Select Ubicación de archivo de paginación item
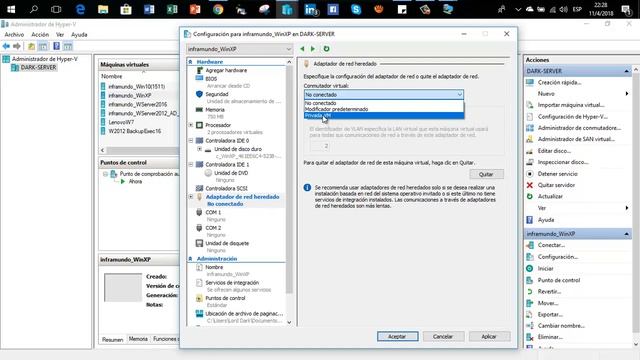This screenshot has height=360, width=640. 244,313
